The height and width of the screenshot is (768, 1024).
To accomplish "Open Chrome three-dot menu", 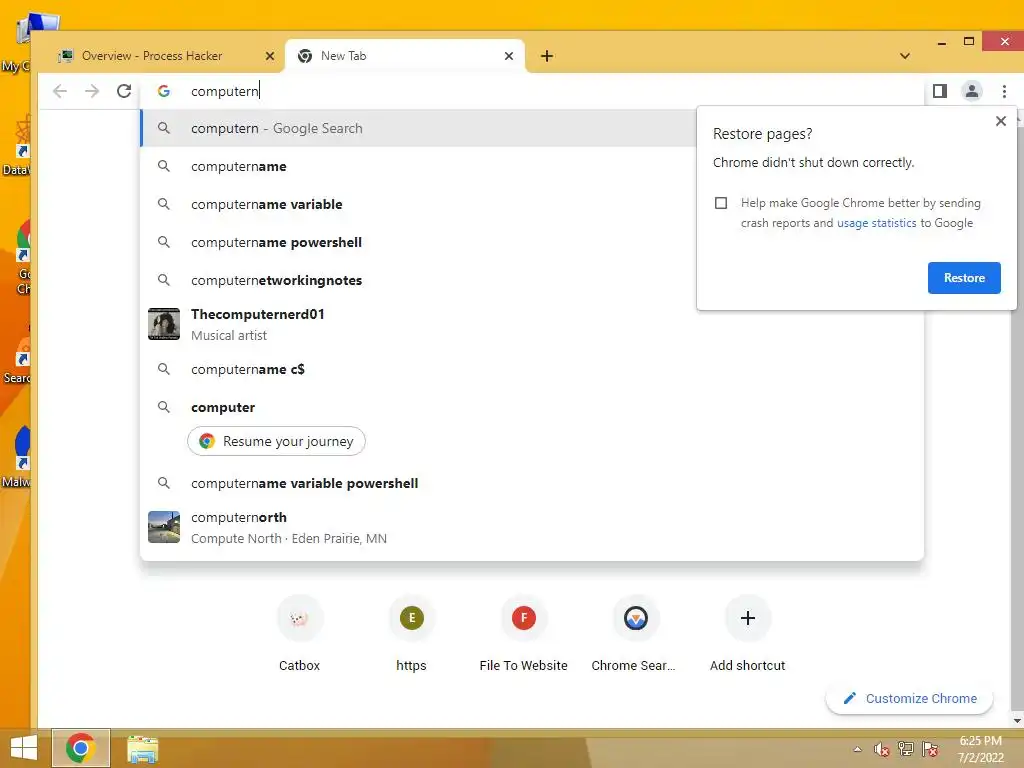I will coord(1004,91).
